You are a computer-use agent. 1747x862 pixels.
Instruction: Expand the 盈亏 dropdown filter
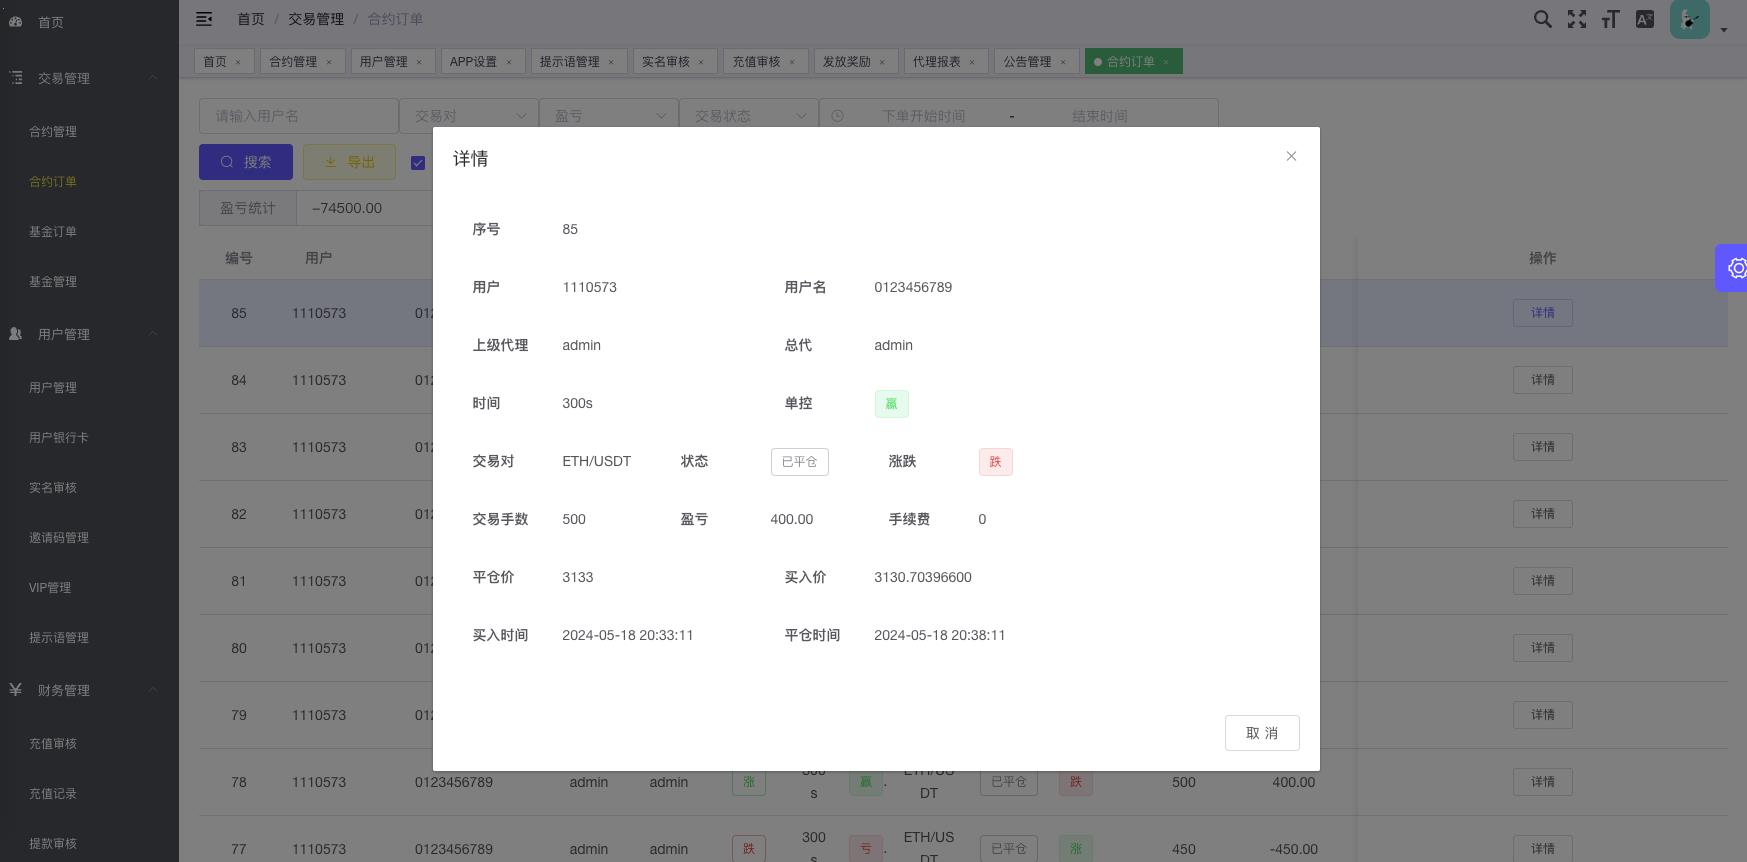(x=608, y=116)
